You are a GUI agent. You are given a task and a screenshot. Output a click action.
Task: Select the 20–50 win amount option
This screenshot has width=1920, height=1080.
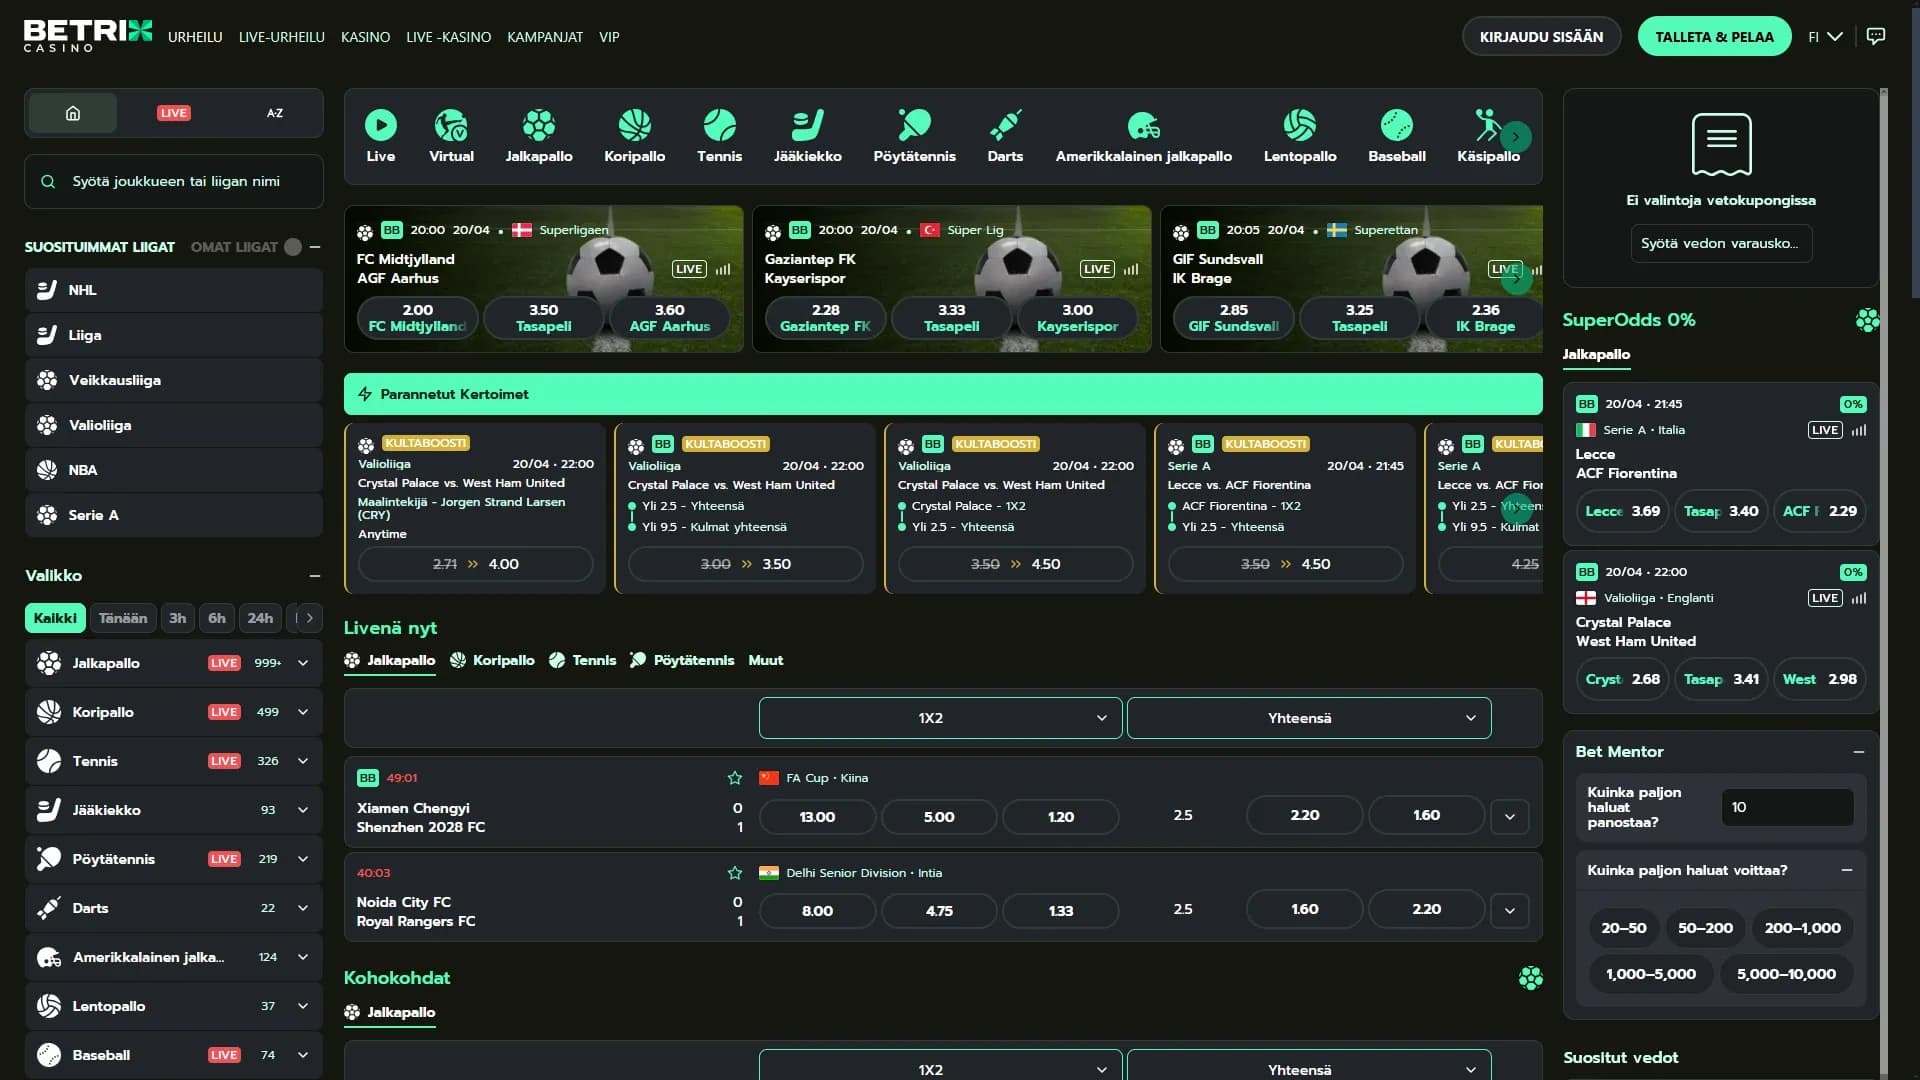point(1624,928)
